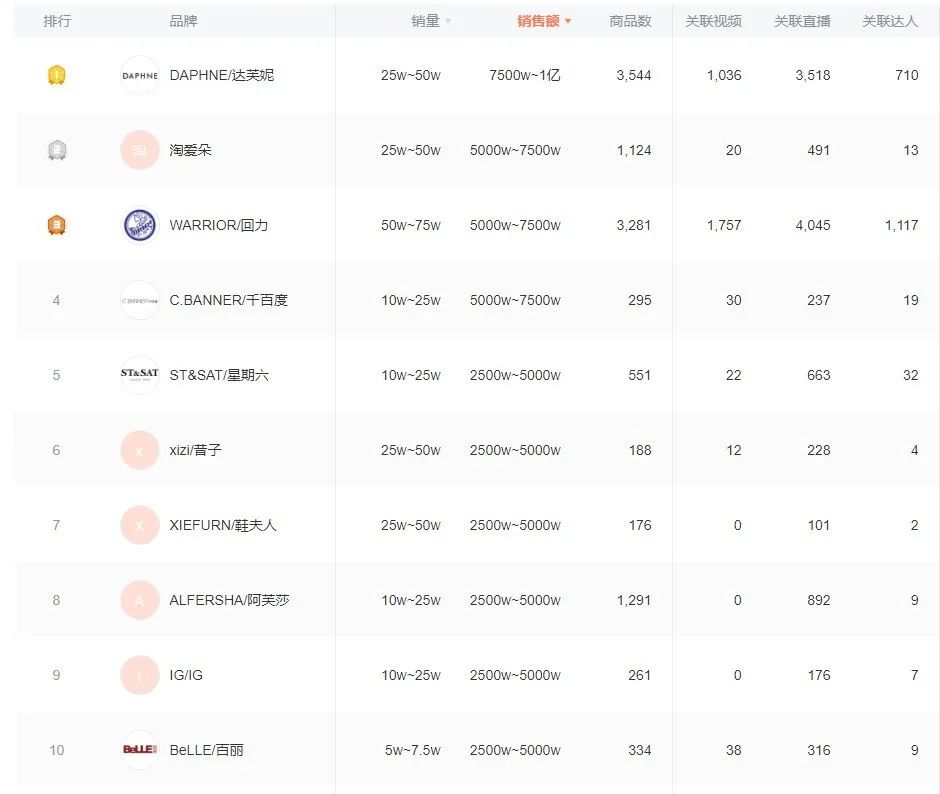Toggle 销售额 sort arrow

click(x=568, y=22)
